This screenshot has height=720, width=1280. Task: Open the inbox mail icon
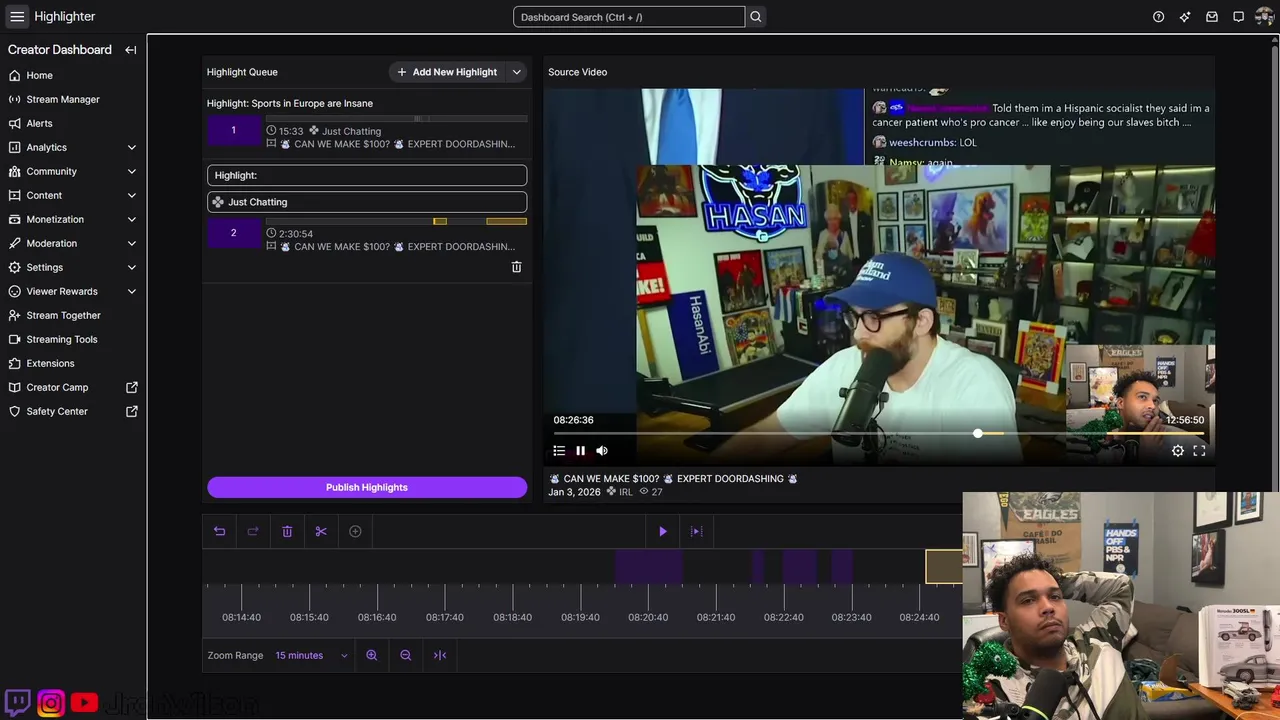pos(1212,16)
